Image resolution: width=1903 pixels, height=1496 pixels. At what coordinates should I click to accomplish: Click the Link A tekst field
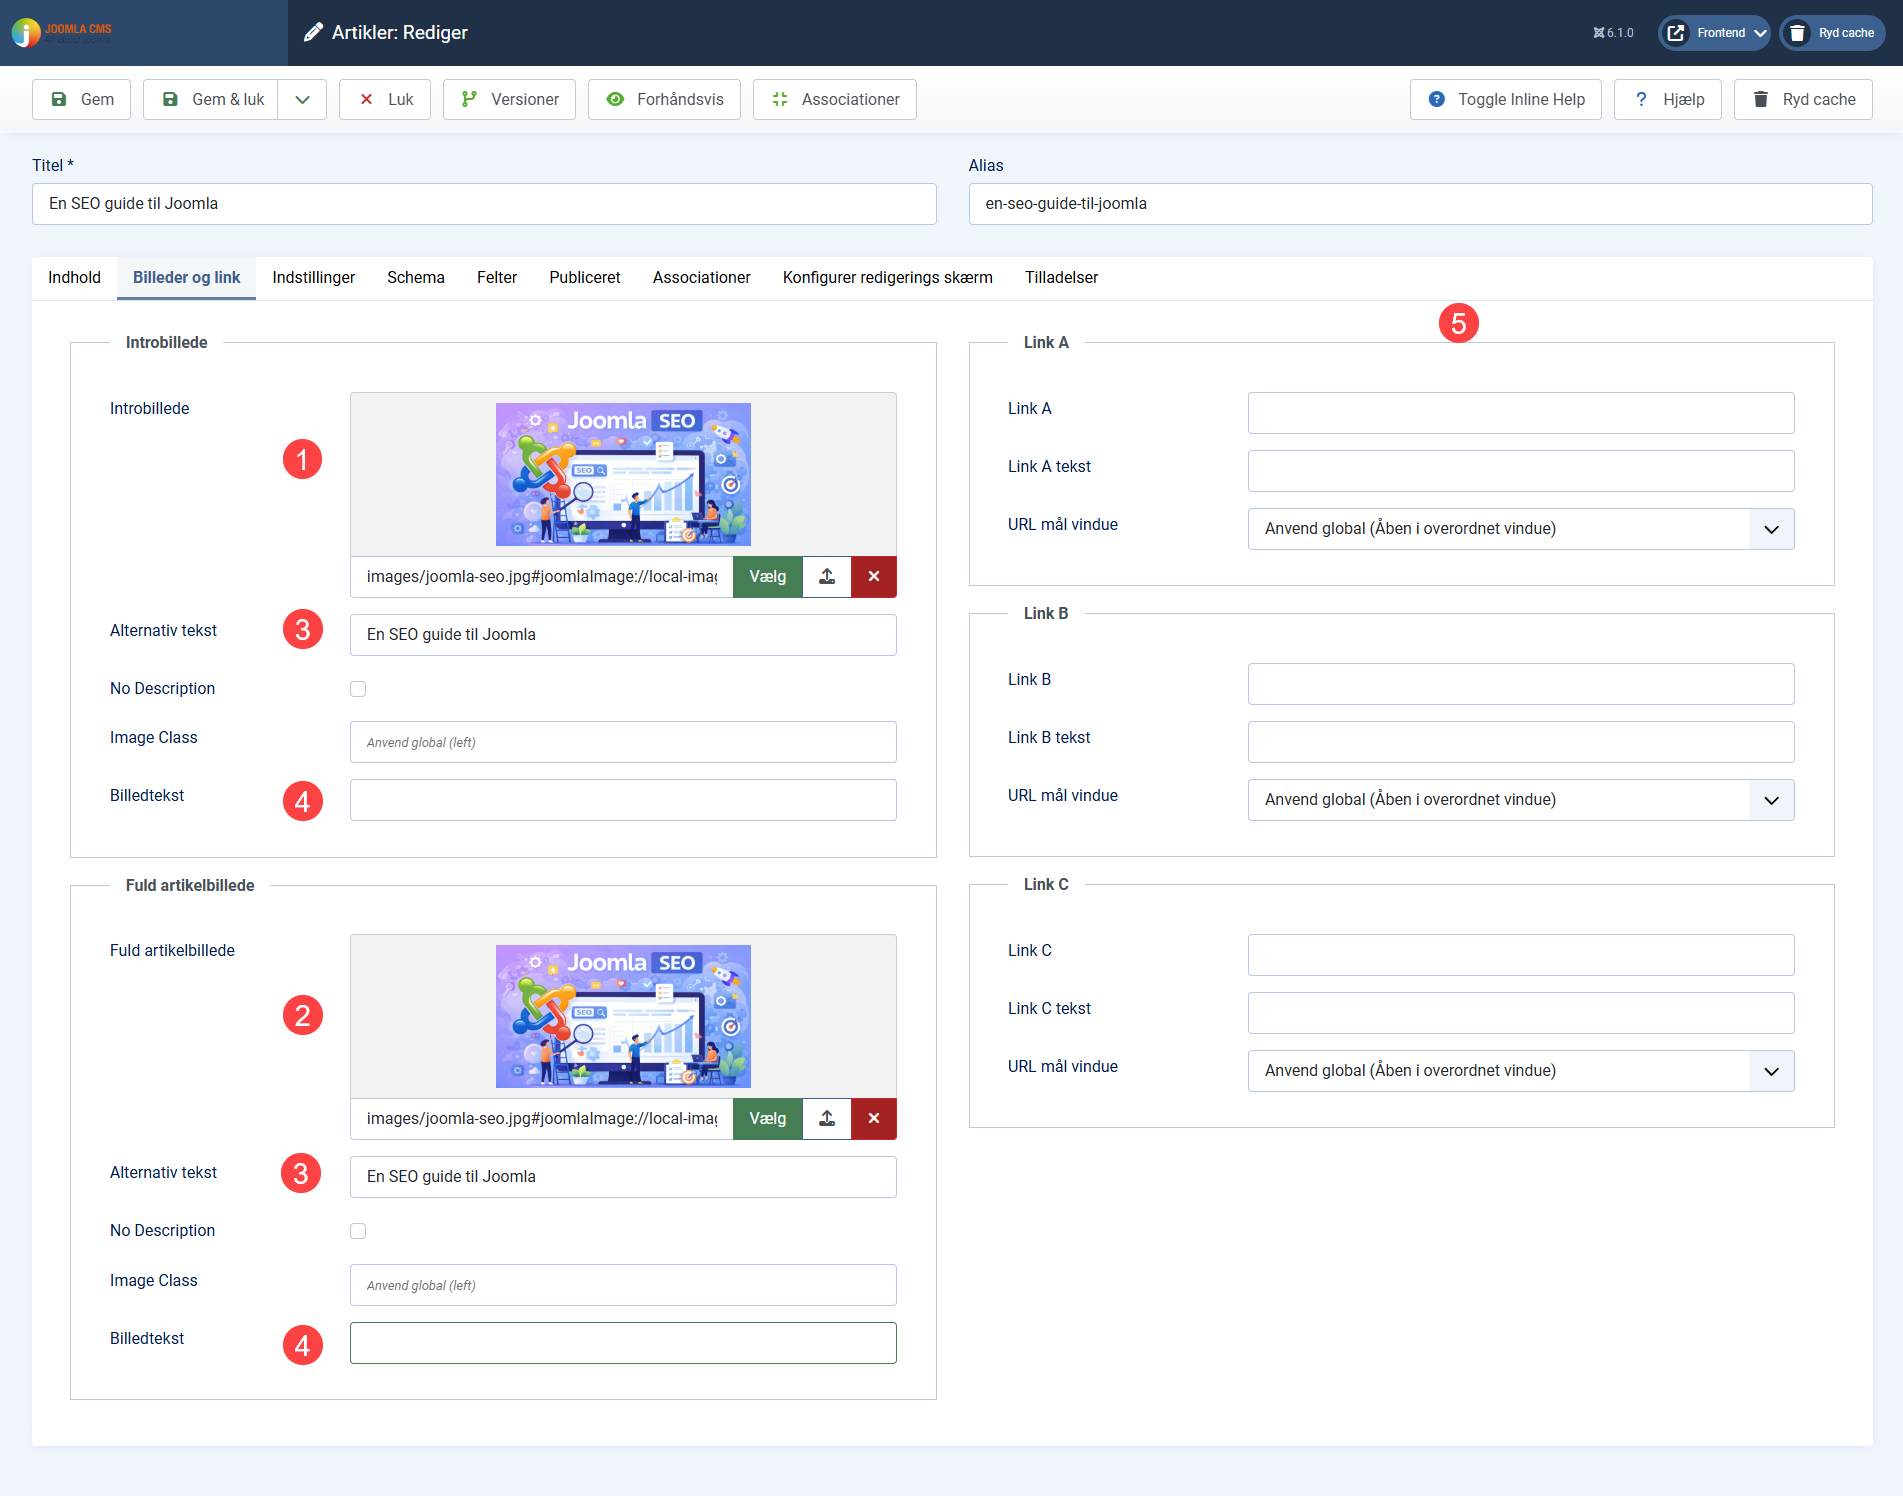(1521, 471)
